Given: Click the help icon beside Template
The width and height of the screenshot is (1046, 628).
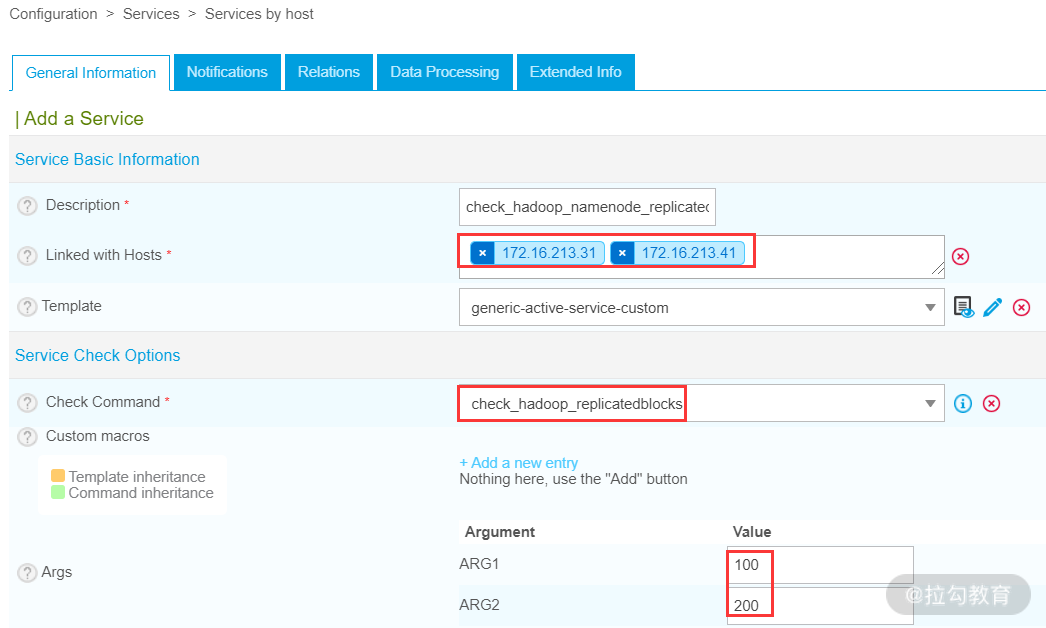Looking at the screenshot, I should pyautogui.click(x=27, y=306).
